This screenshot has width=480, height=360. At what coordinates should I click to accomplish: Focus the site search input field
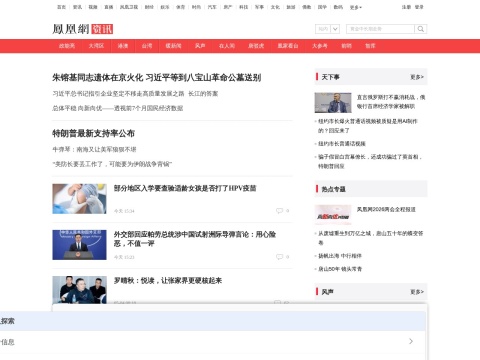point(380,29)
